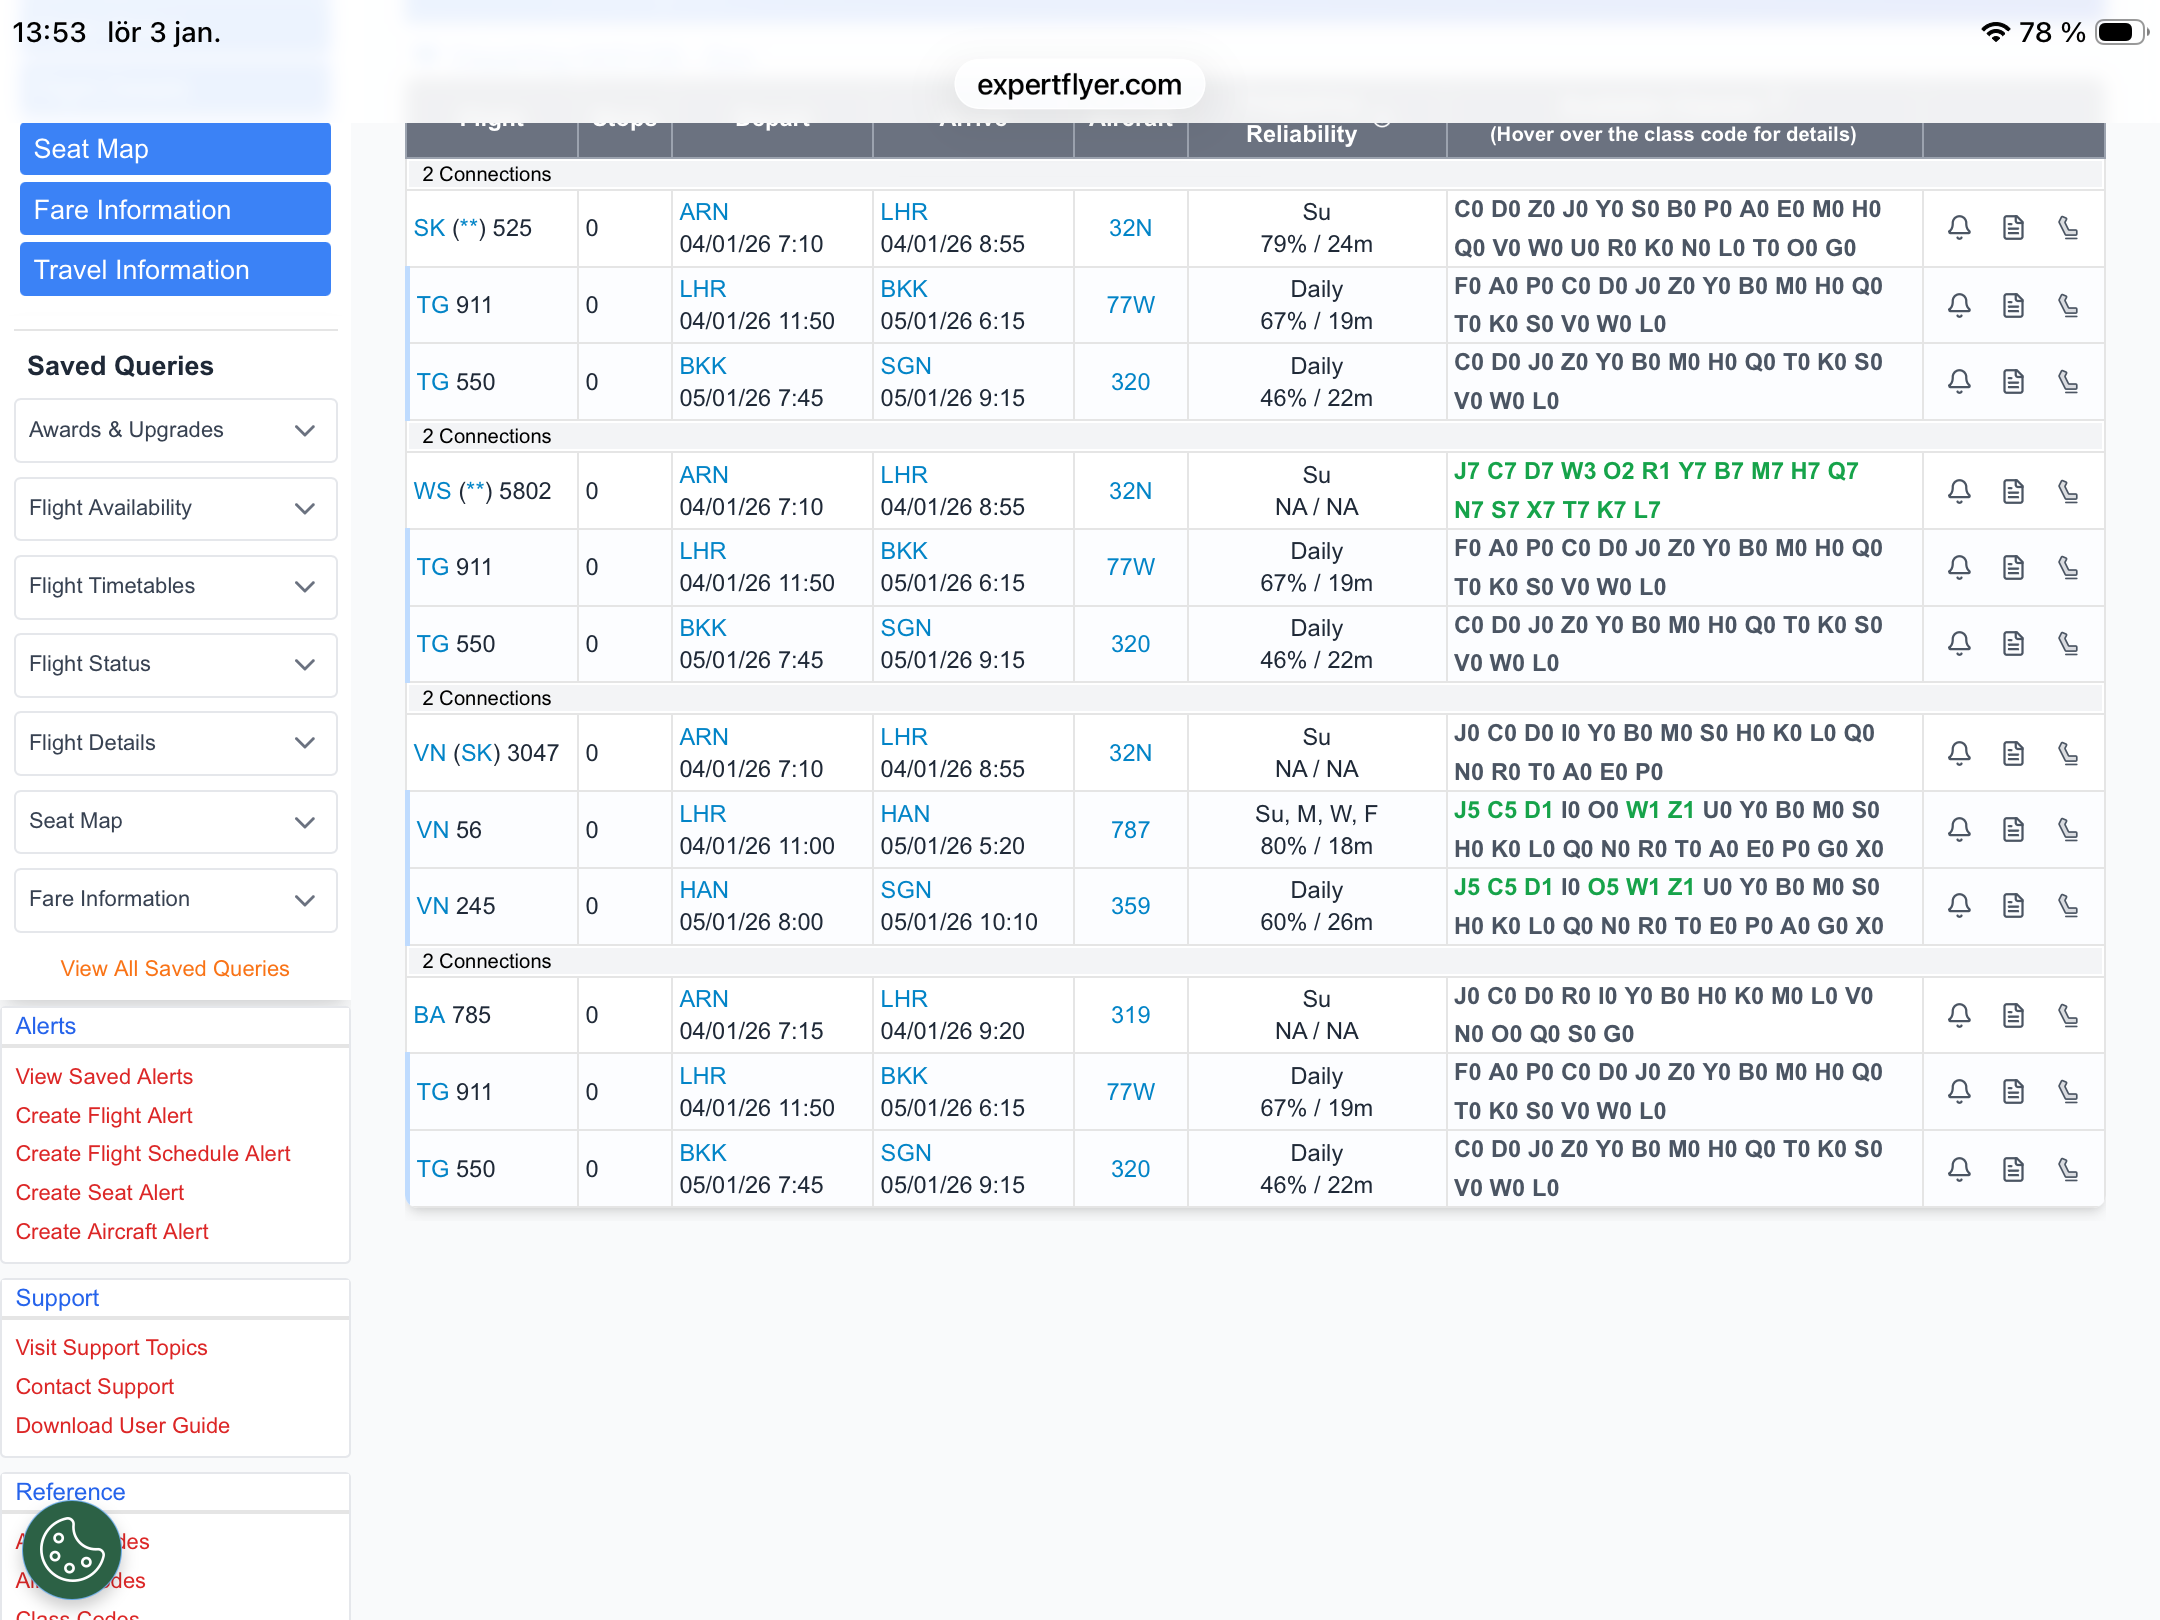Expand Awards & Upgrades saved queries dropdown
Screen dimensions: 2160x1620
click(x=175, y=430)
